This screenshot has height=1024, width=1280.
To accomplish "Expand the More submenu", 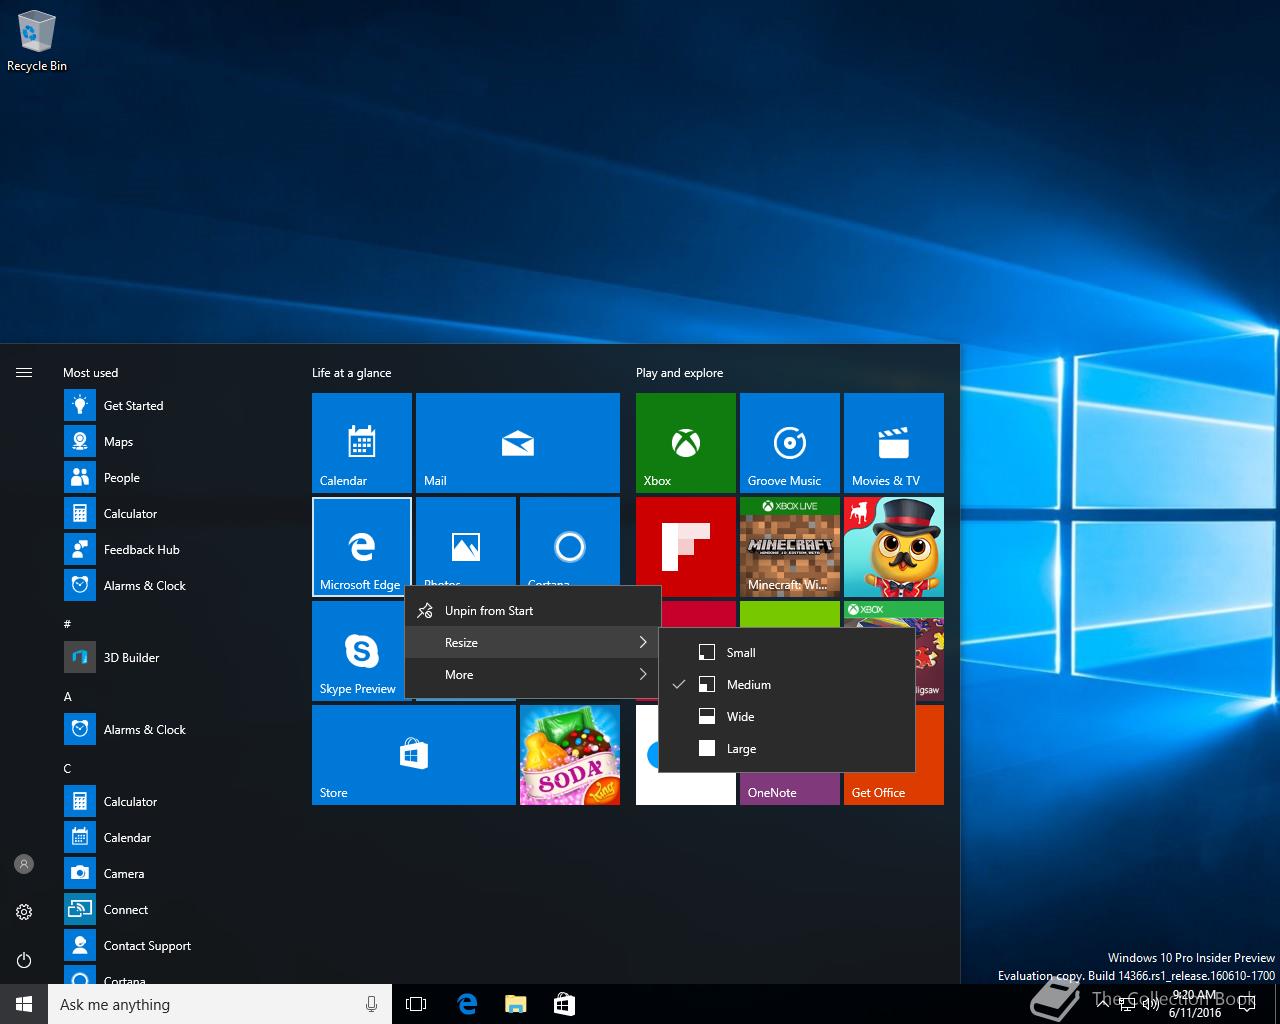I will 533,674.
